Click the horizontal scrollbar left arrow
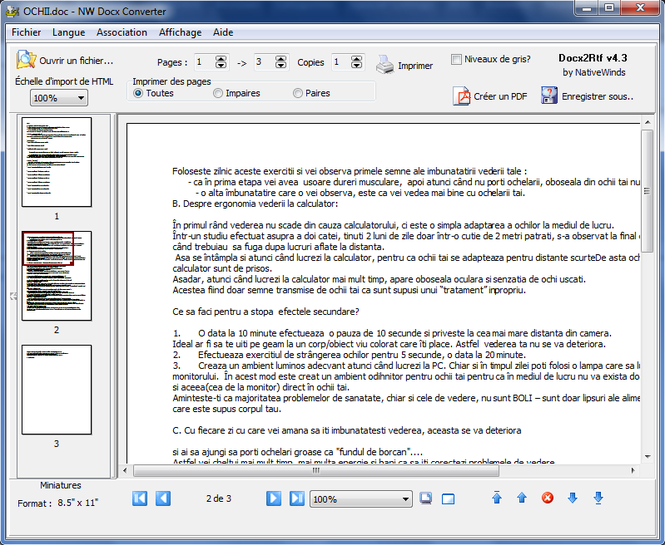The width and height of the screenshot is (665, 545). point(125,470)
